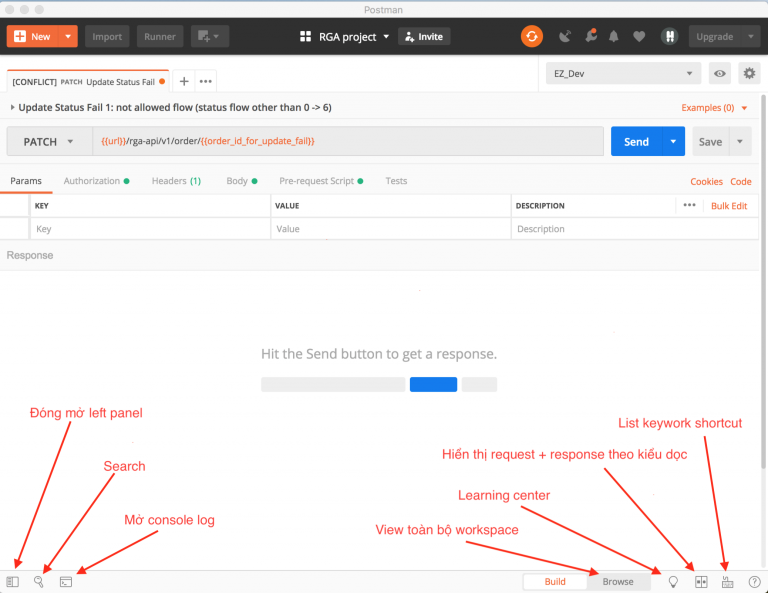768x593 pixels.
Task: Open the Manage Environments gear icon
Action: click(749, 73)
